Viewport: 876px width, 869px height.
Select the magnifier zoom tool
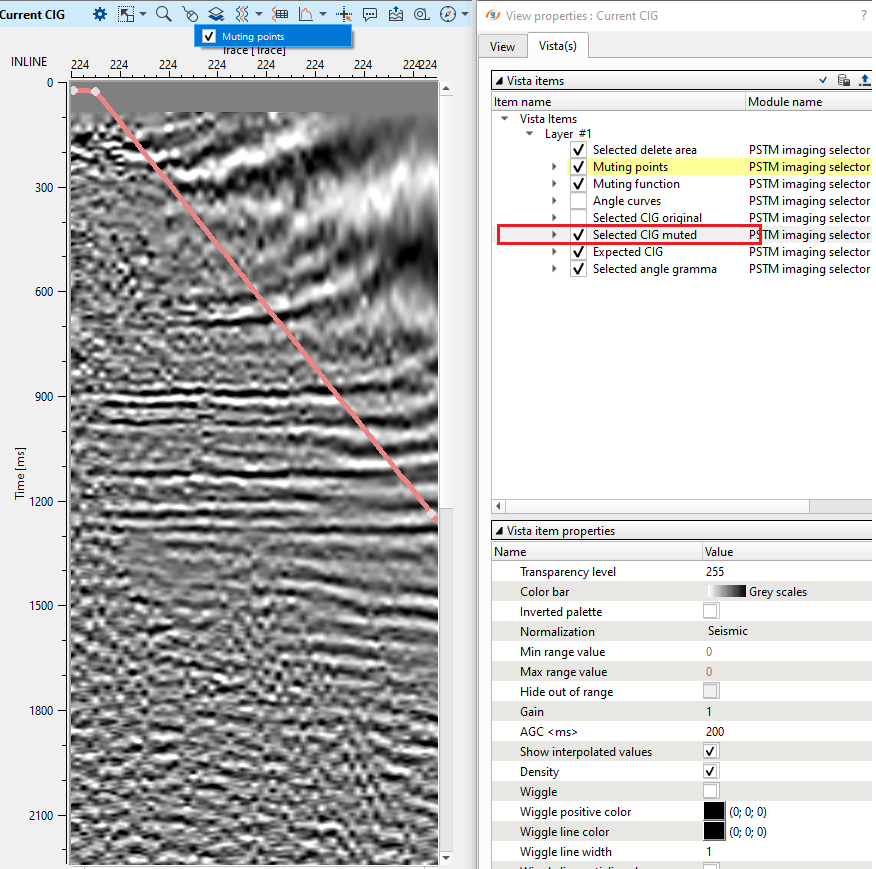pos(163,14)
